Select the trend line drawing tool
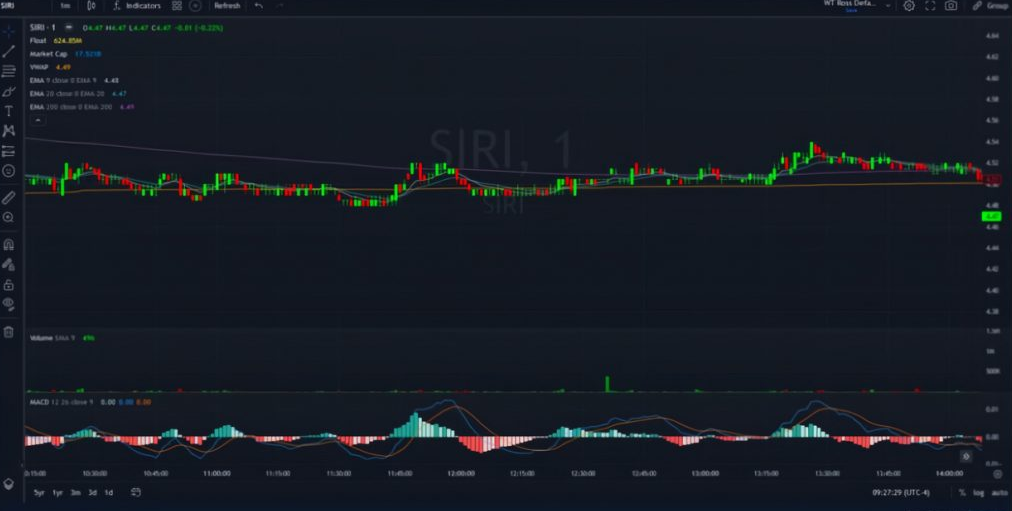 pyautogui.click(x=8, y=51)
